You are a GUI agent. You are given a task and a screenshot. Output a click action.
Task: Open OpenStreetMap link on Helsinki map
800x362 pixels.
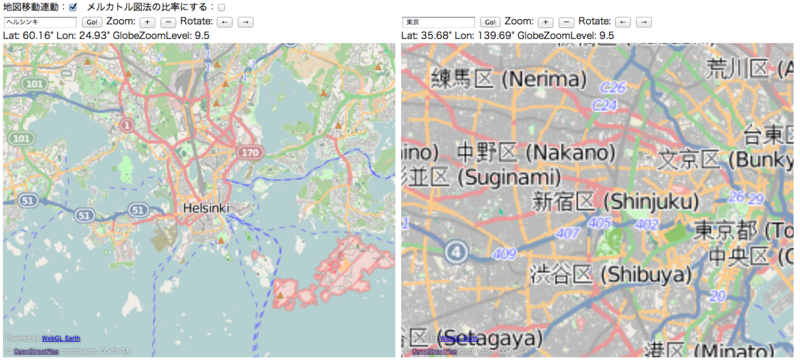point(37,351)
